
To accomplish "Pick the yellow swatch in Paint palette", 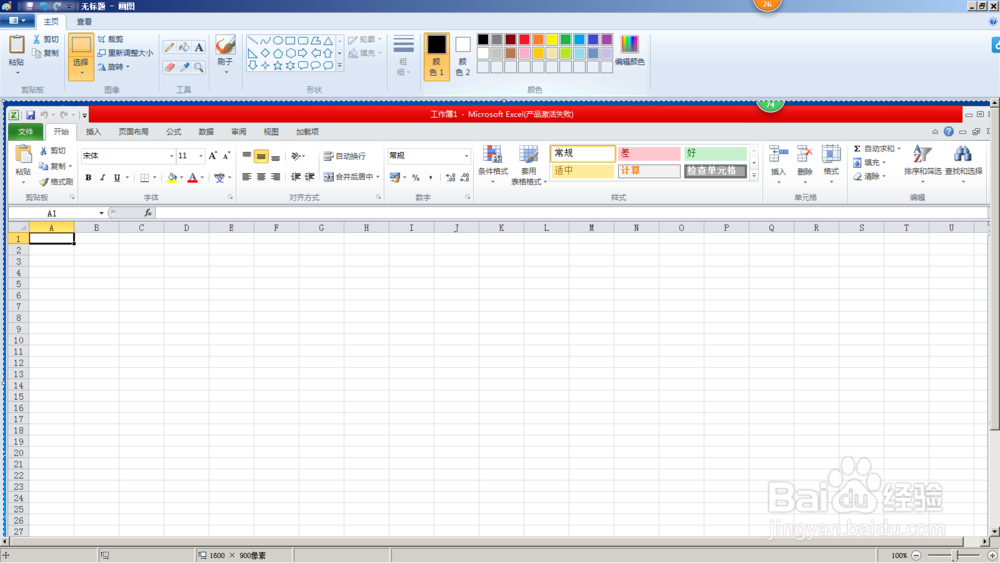I will tap(552, 40).
